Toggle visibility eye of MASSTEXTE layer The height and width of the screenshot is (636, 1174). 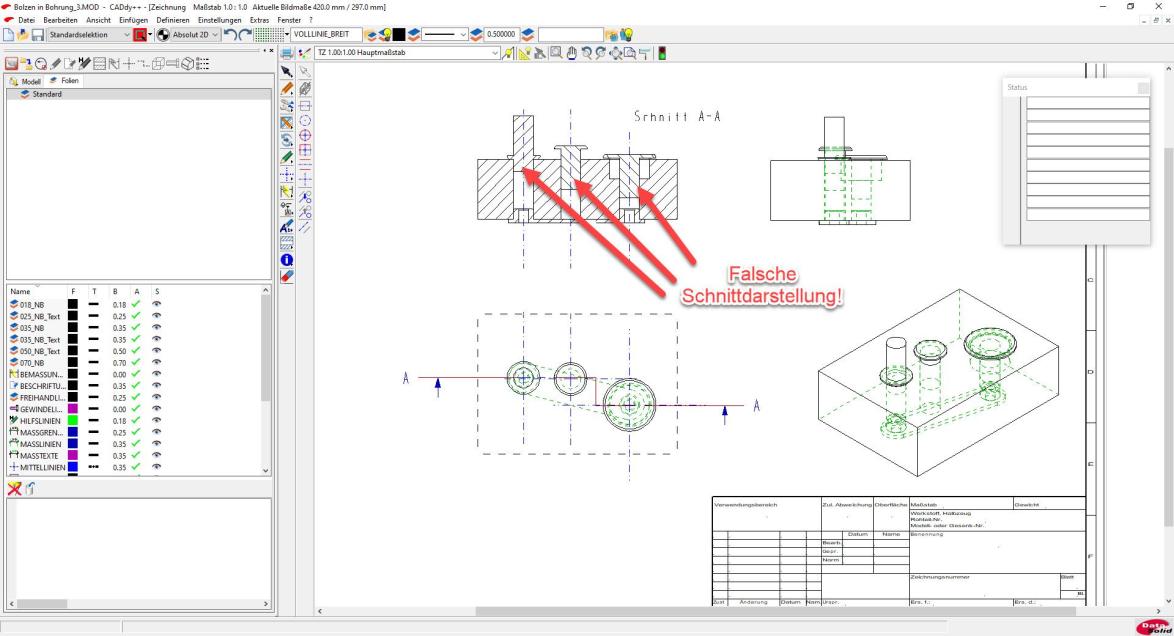157,455
